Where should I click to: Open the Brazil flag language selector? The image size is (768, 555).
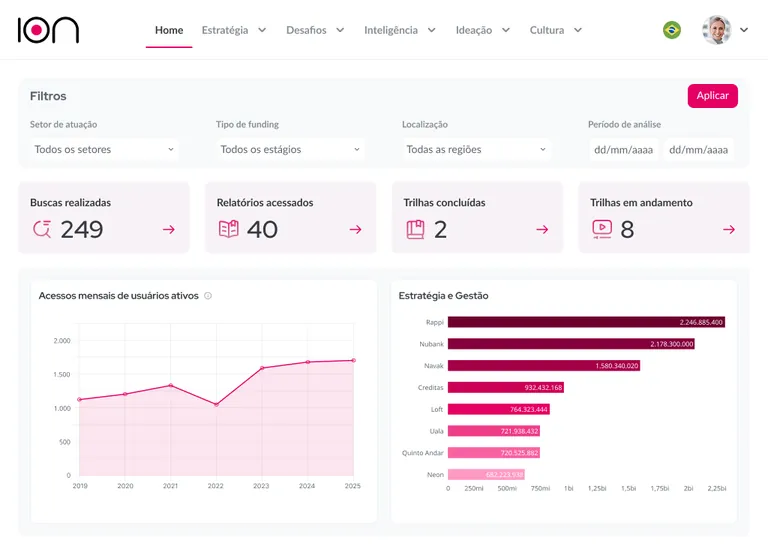click(672, 30)
